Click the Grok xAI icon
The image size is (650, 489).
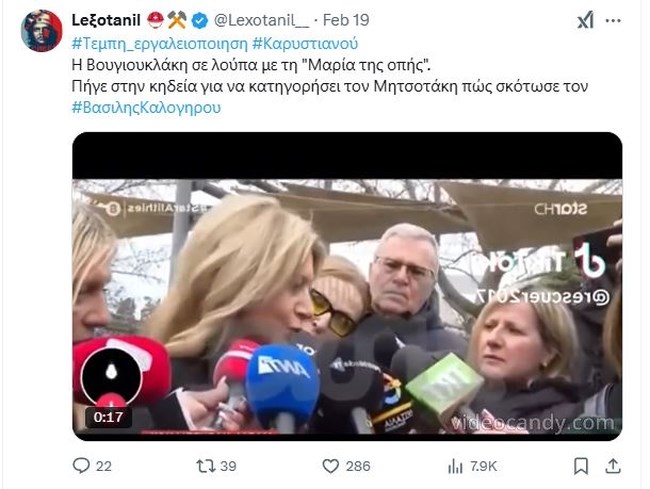click(x=586, y=20)
